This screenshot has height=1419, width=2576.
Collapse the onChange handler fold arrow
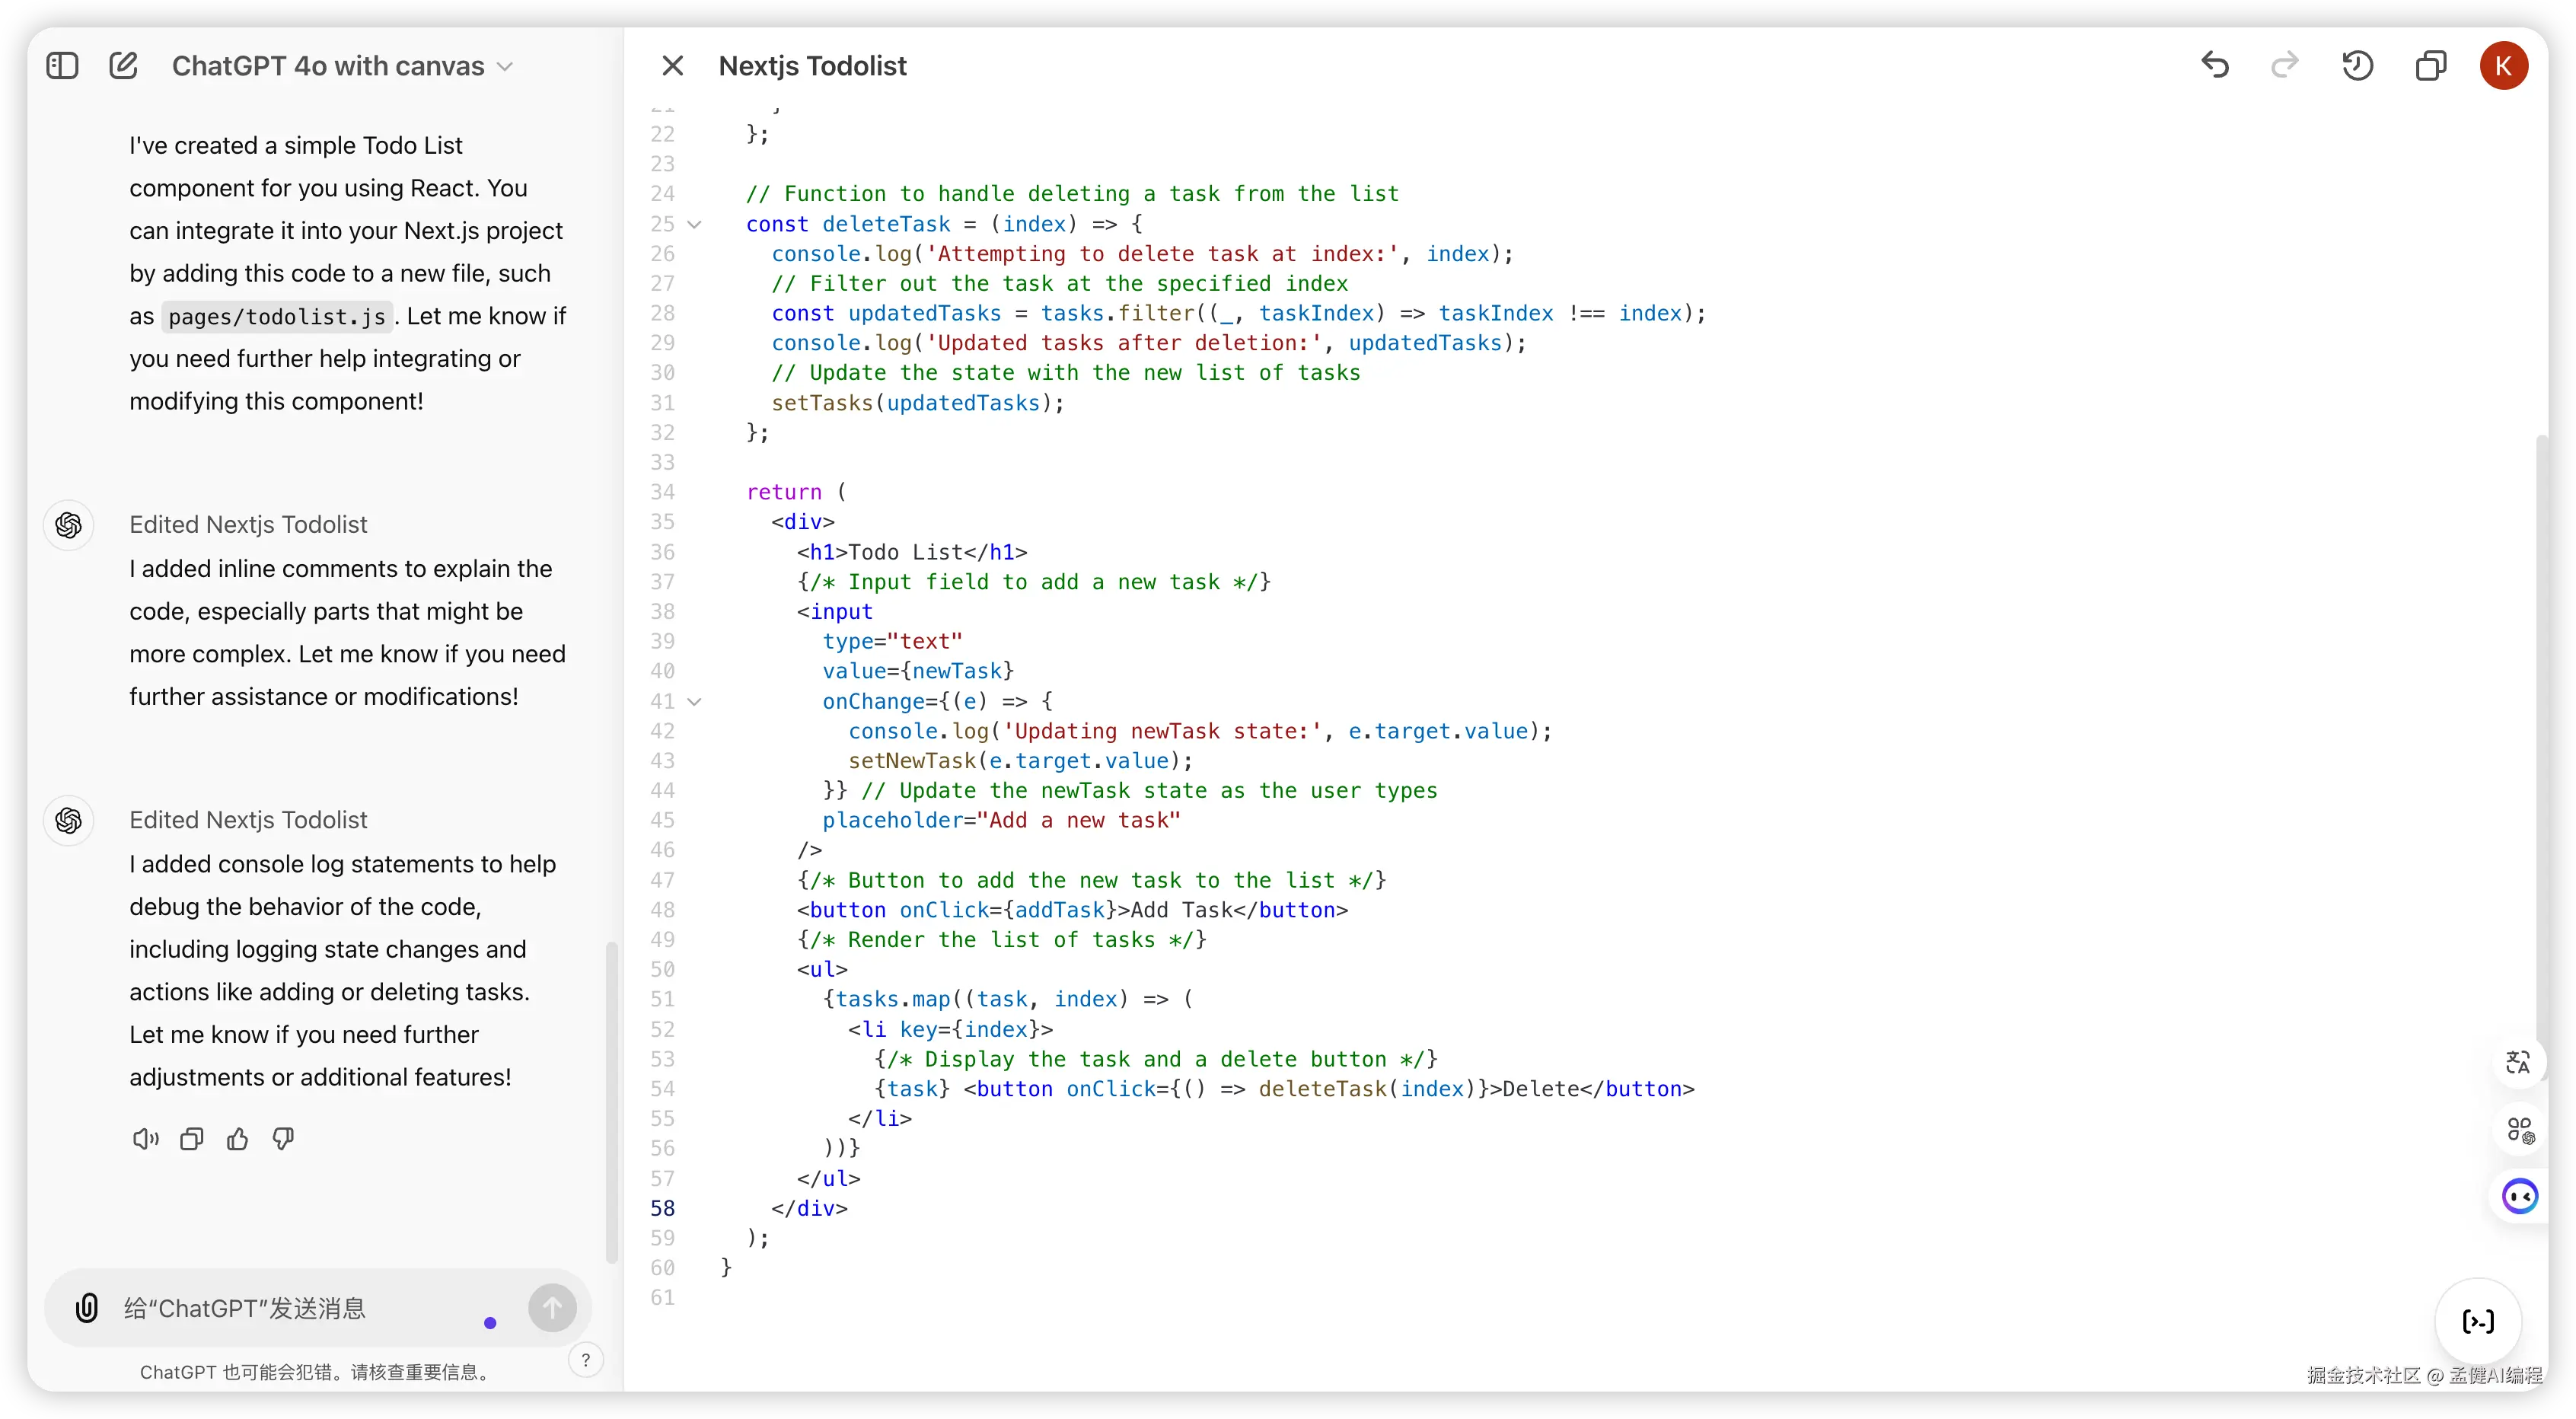pyautogui.click(x=695, y=701)
